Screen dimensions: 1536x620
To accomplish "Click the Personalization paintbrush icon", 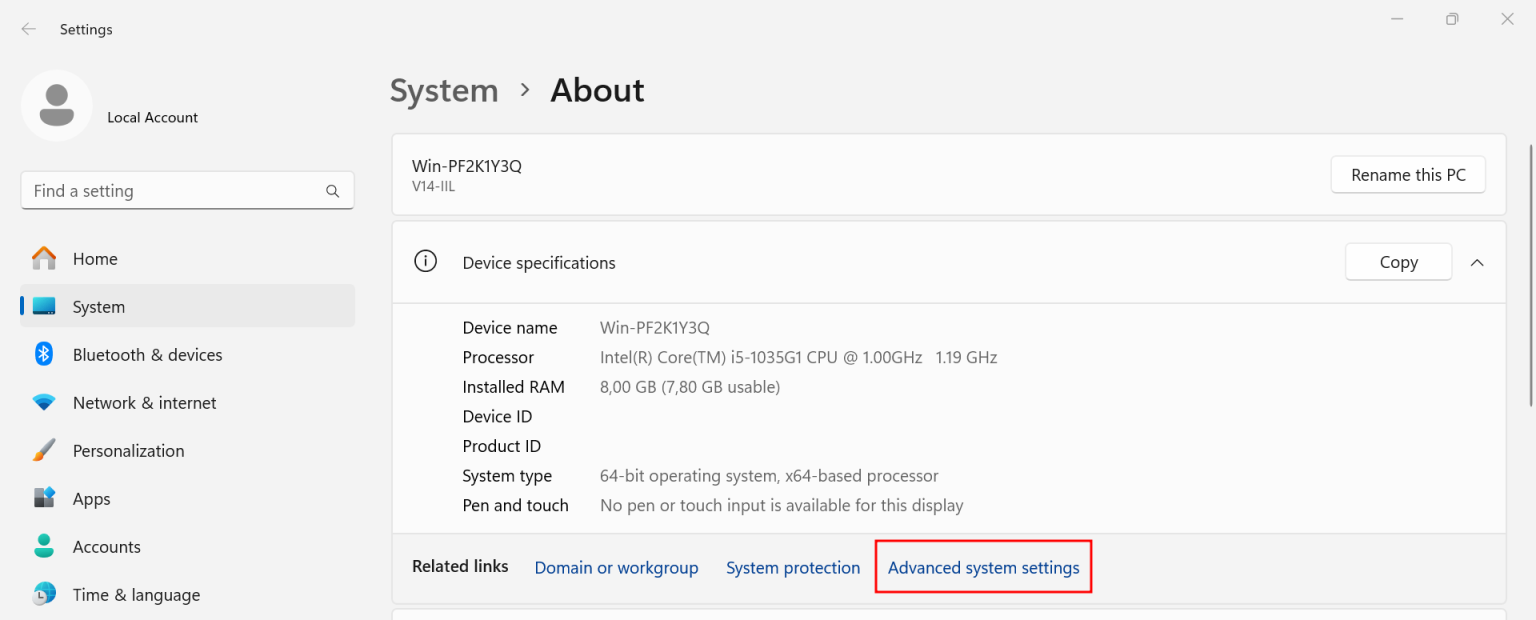I will pos(44,451).
